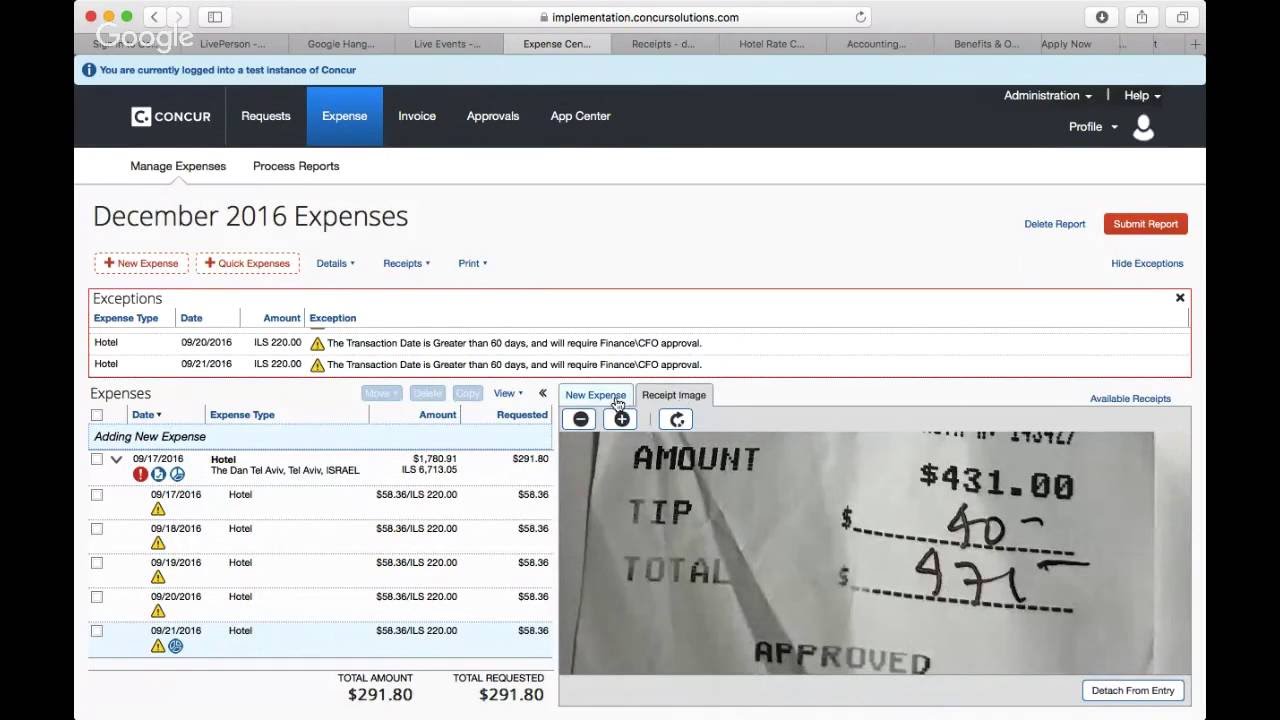Open the Approvals navigation tab
Image resolution: width=1280 pixels, height=720 pixels.
493,116
